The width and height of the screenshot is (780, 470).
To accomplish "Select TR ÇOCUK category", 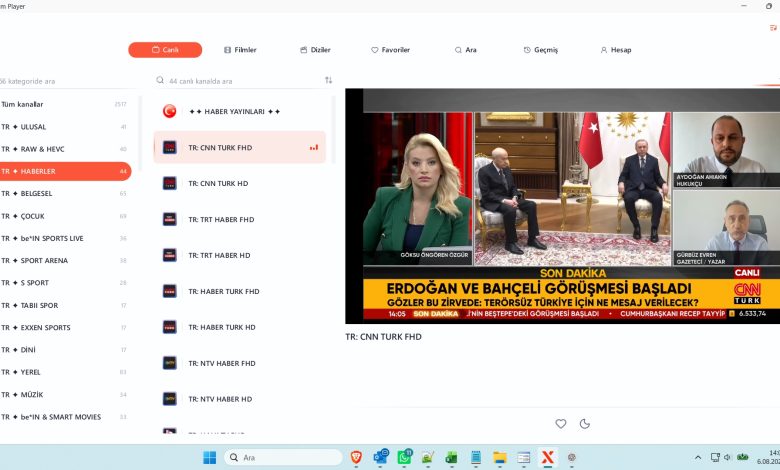I will [x=65, y=216].
